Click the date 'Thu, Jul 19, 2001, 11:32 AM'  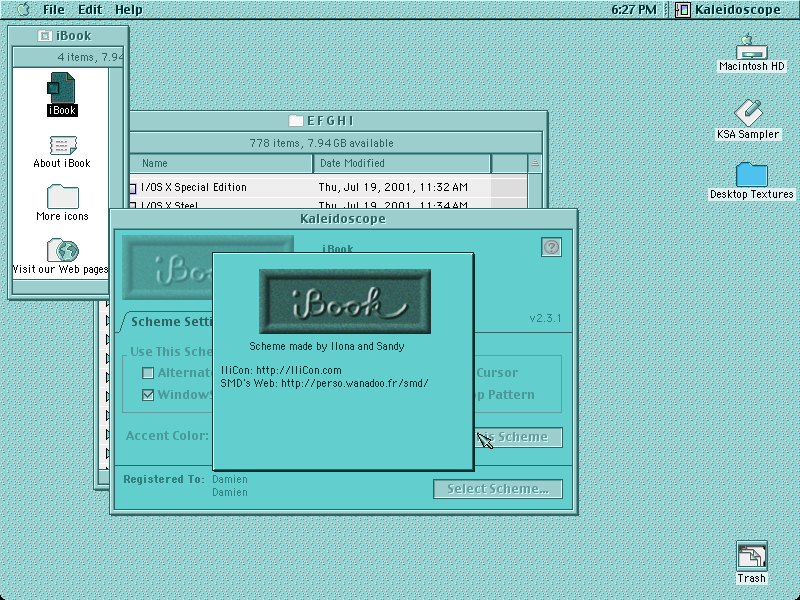tap(393, 187)
